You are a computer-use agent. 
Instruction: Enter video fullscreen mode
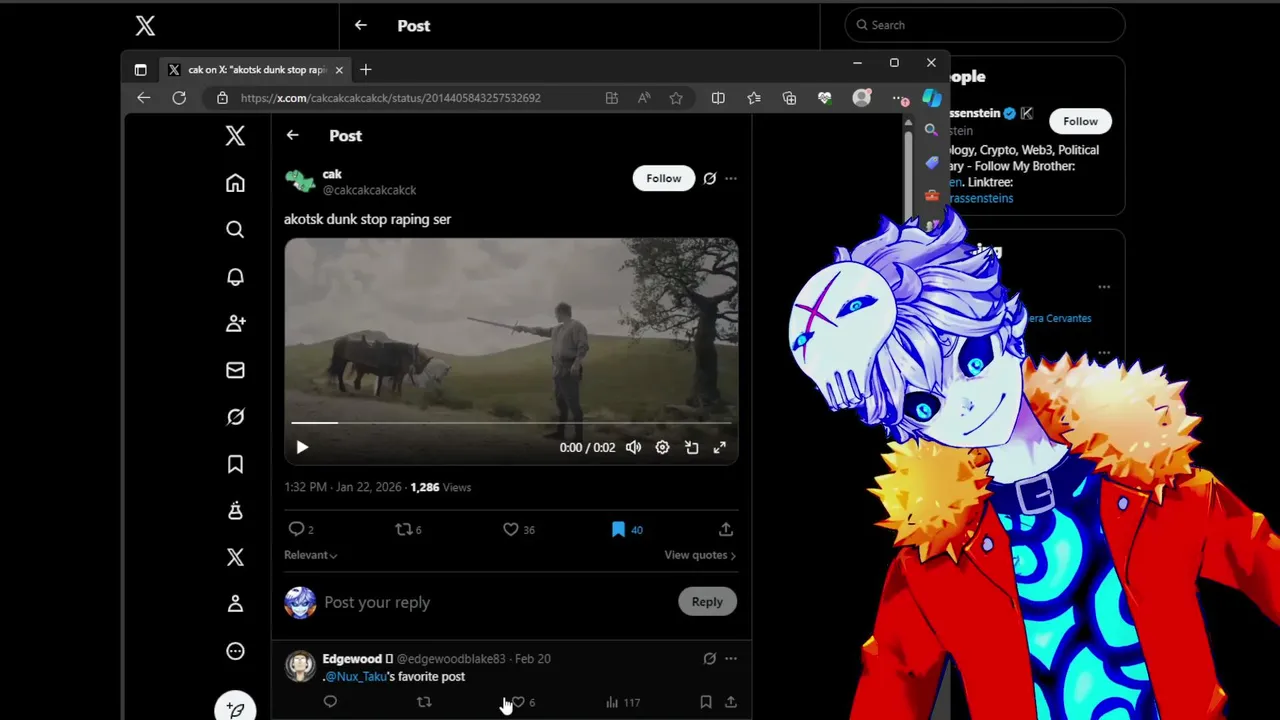[x=719, y=447]
